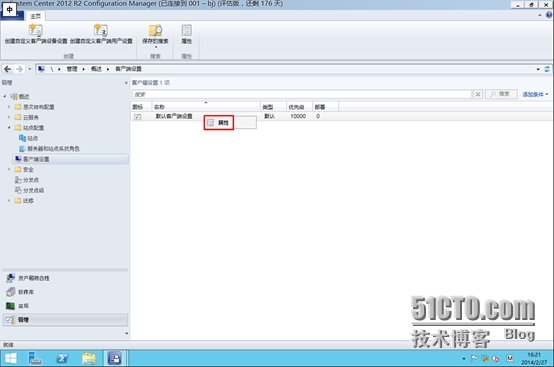Sort by the Name (名称) column header

click(206, 107)
